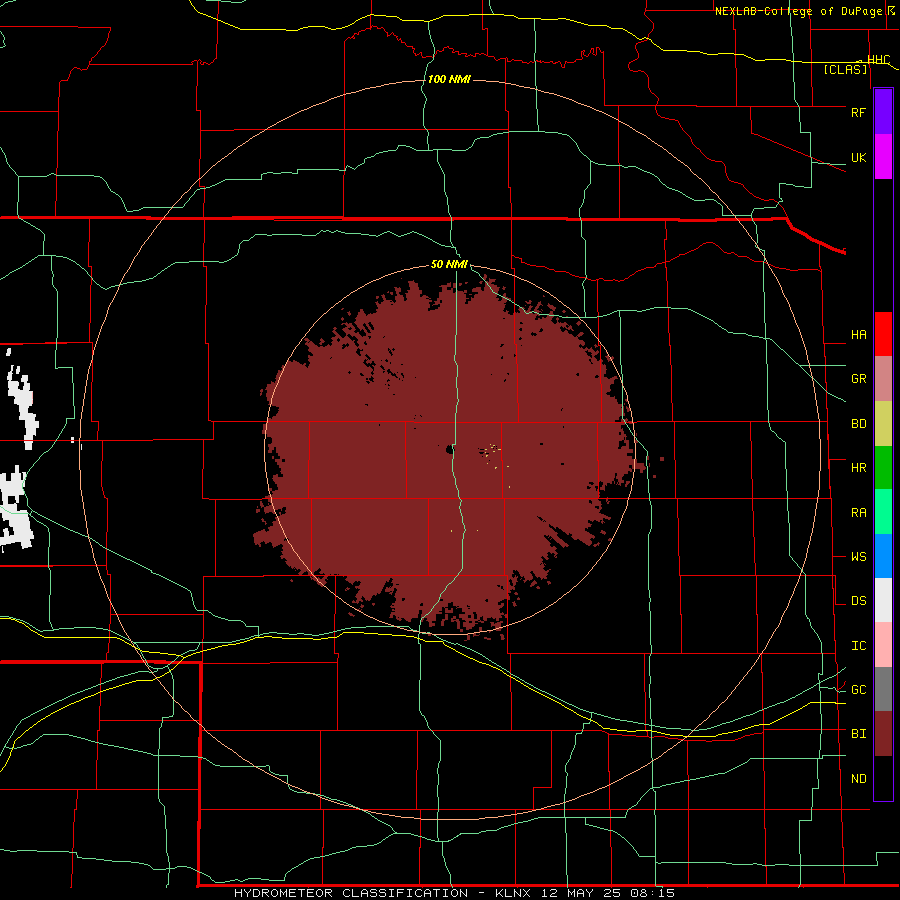Click the RA legend label
The width and height of the screenshot is (900, 900).
click(x=858, y=512)
